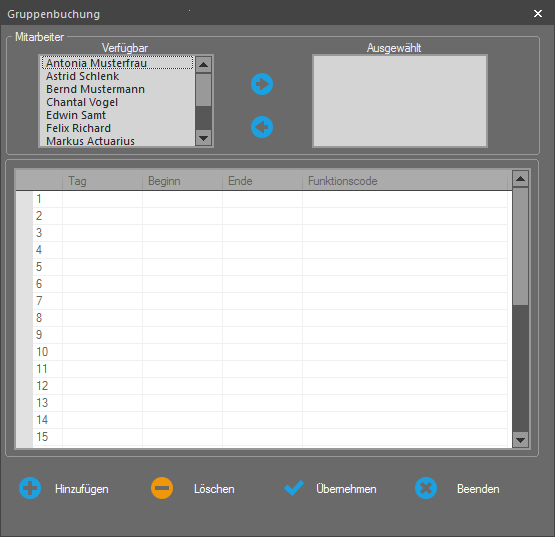Click the blue left arrow to remove employee
Screen dimensions: 555x537
pyautogui.click(x=262, y=127)
